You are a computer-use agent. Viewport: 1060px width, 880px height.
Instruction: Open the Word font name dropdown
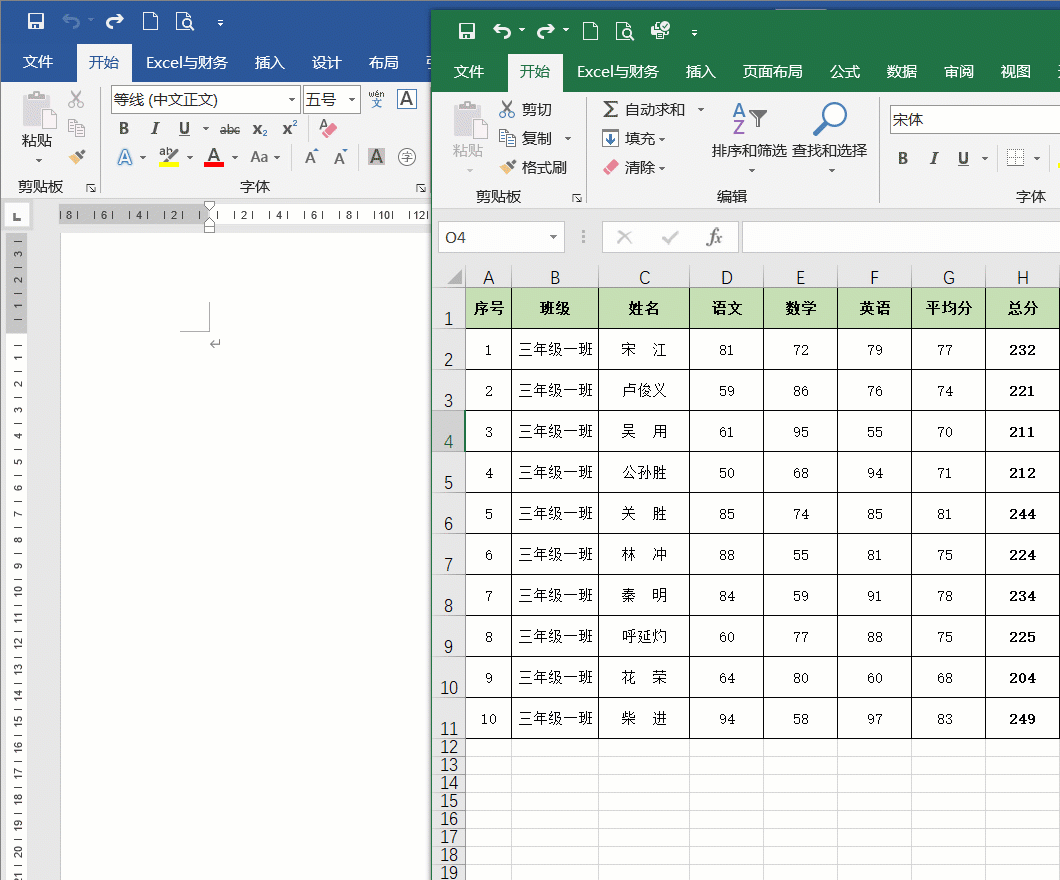[x=292, y=100]
